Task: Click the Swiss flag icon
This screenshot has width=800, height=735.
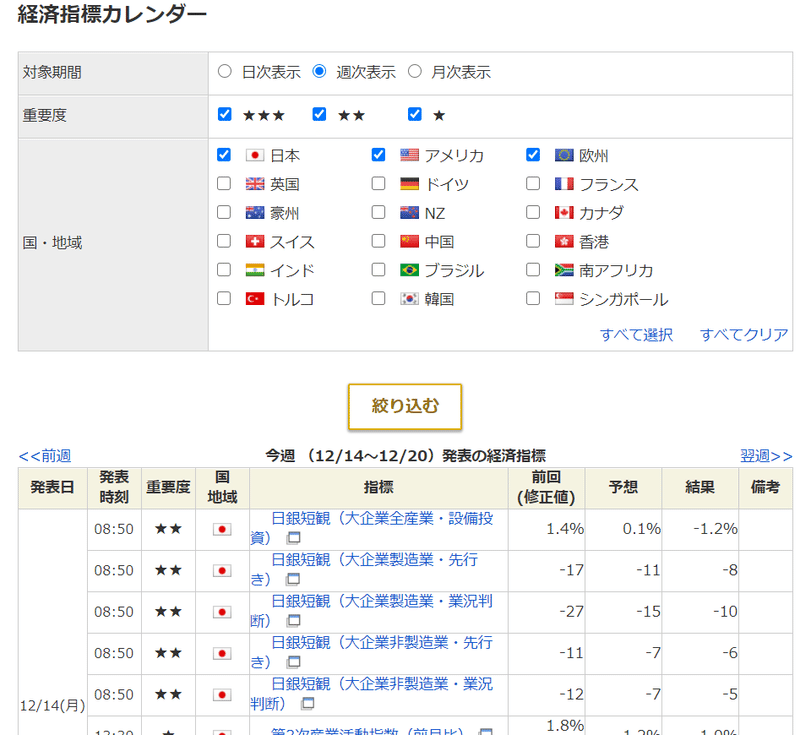Action: click(255, 241)
